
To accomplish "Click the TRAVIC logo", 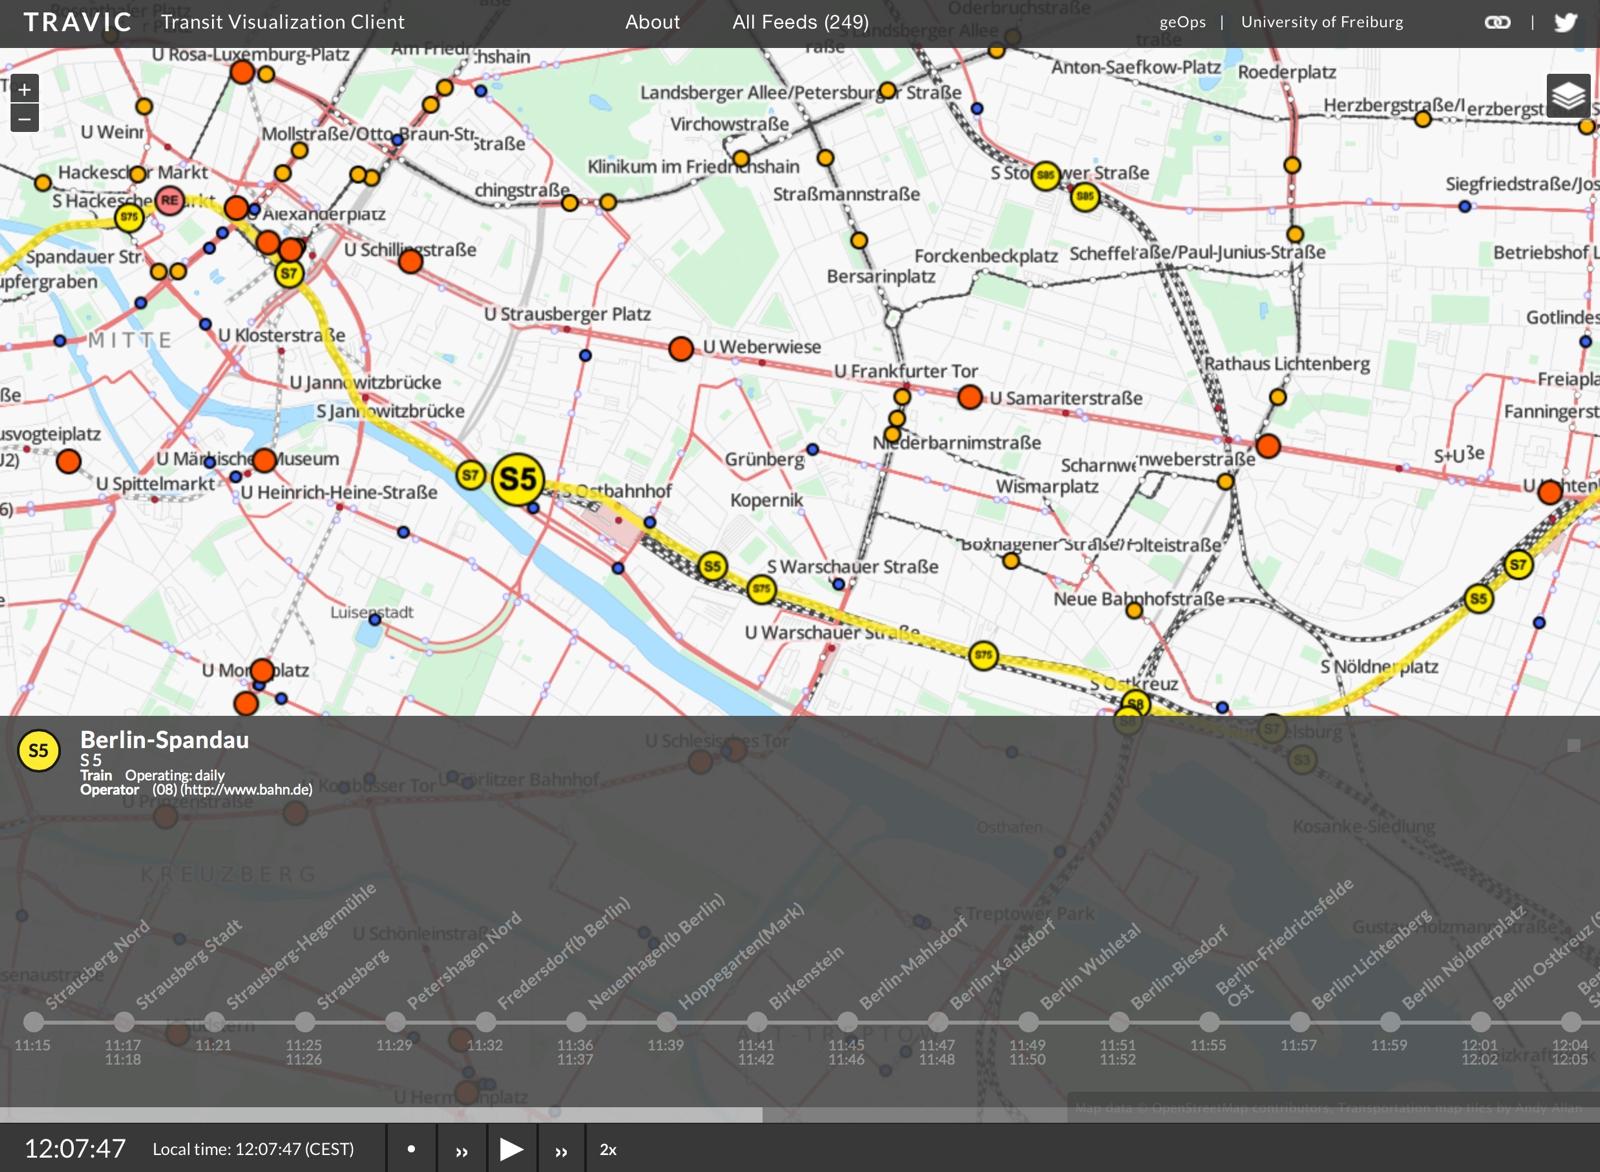I will [77, 22].
